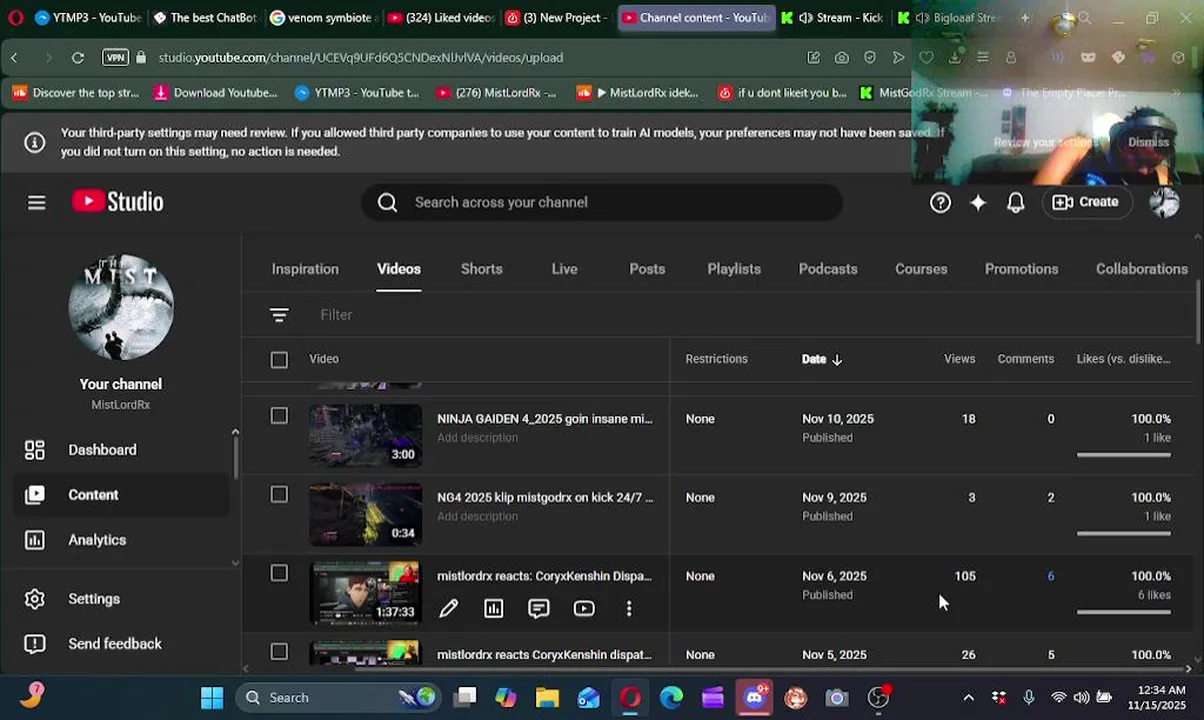Viewport: 1204px width, 720px height.
Task: Switch to the Podcasts tab
Action: click(x=828, y=269)
